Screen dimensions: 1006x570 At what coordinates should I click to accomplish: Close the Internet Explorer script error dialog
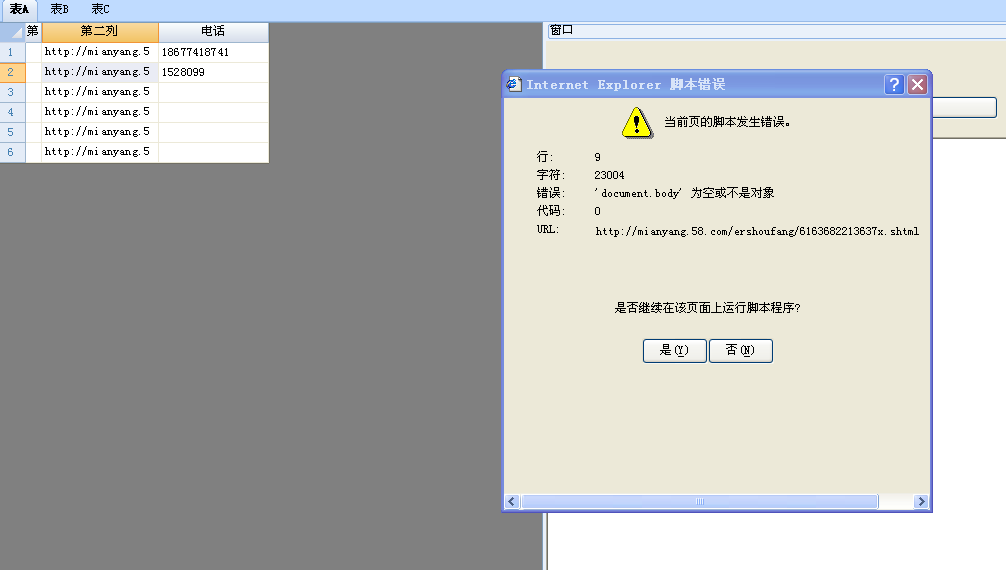coord(917,85)
